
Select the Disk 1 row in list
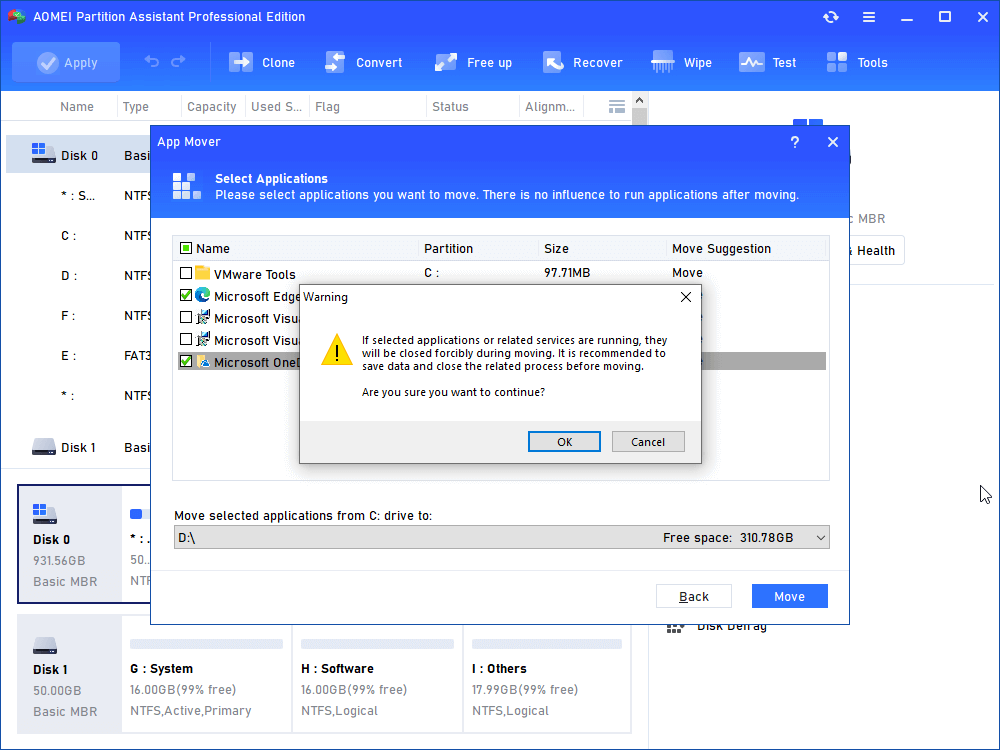click(78, 447)
